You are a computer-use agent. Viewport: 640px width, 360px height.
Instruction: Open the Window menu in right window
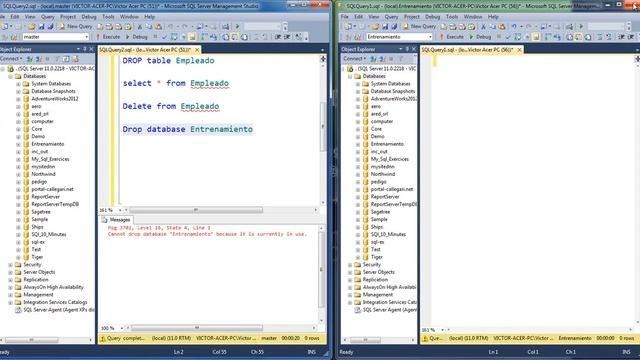pos(473,17)
